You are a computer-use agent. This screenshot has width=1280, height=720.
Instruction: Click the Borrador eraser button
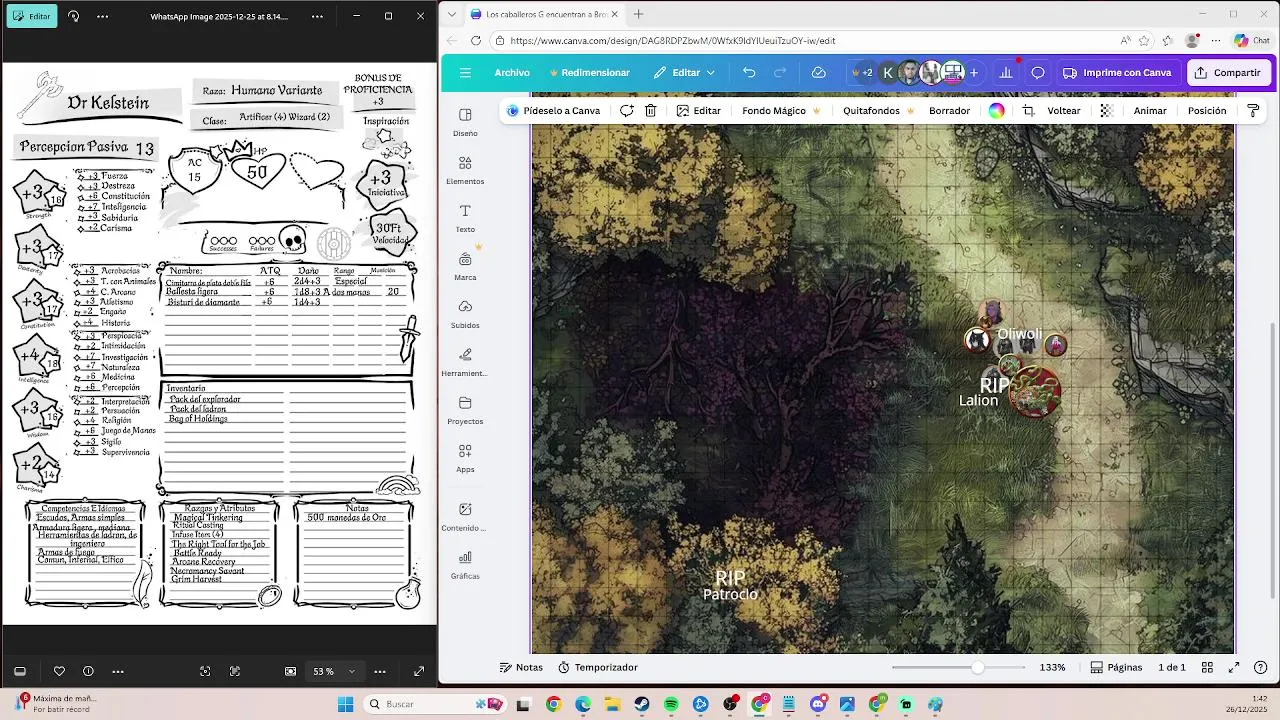pos(949,111)
